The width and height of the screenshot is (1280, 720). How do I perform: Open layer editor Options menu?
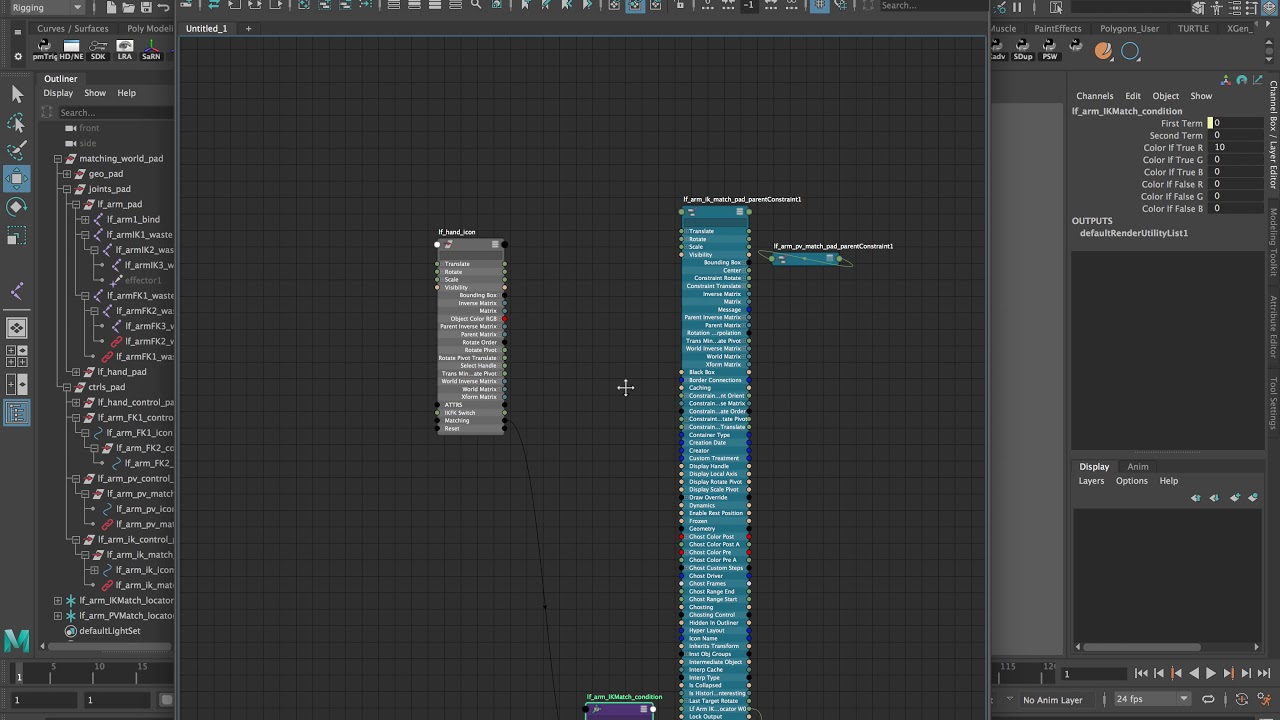pyautogui.click(x=1132, y=481)
